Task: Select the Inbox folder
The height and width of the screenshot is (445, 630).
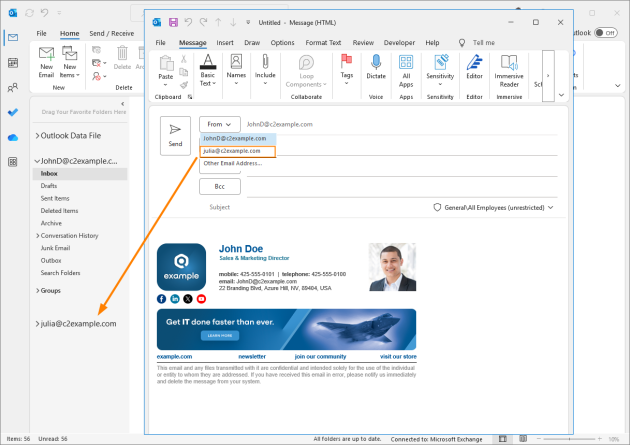Action: click(x=80, y=174)
